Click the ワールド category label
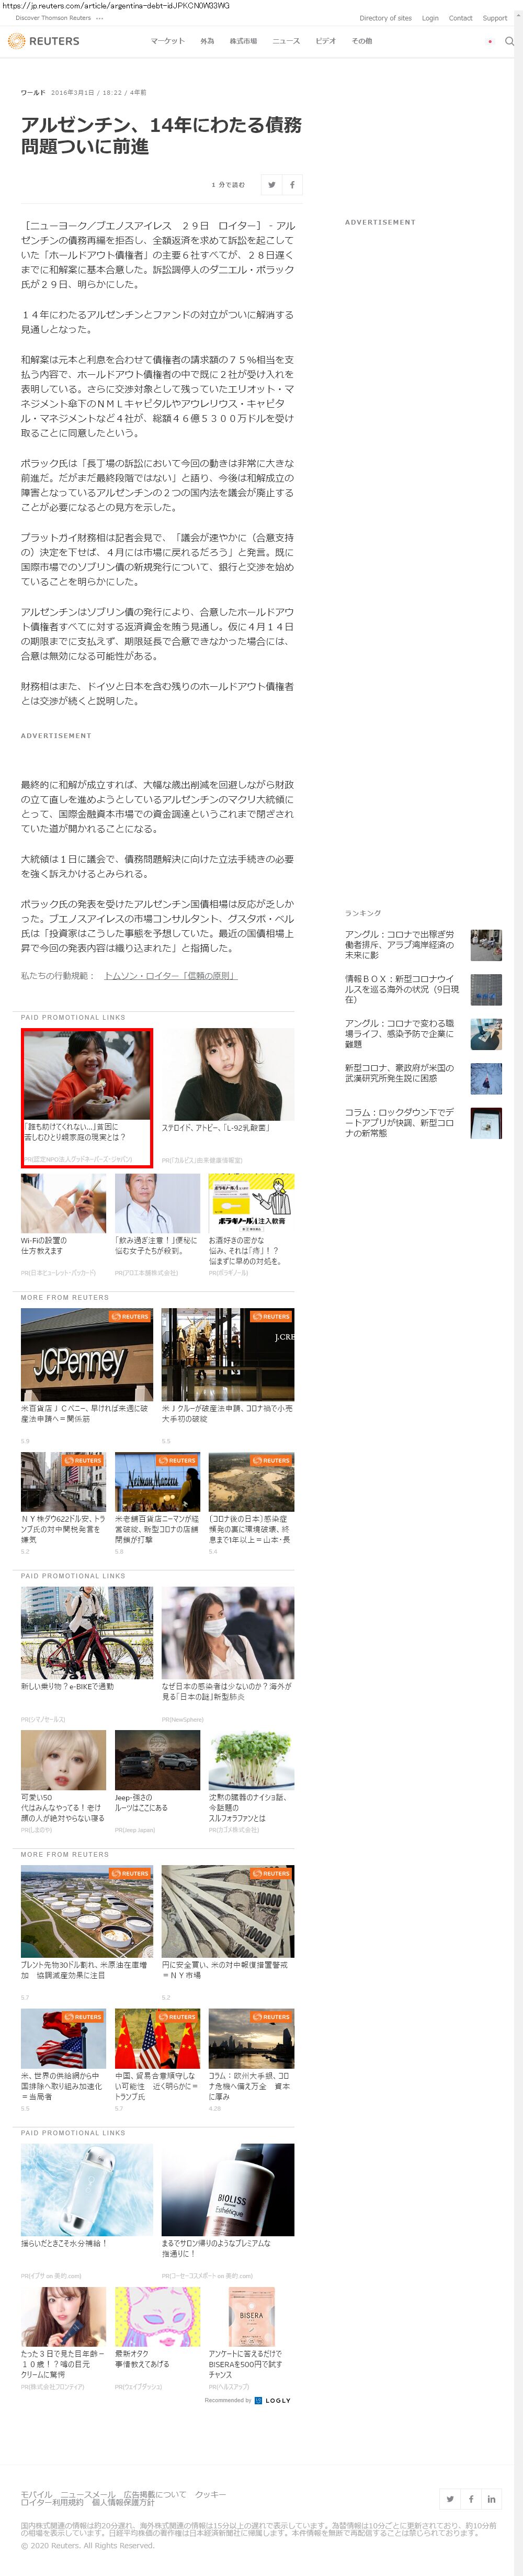523x2576 pixels. [x=33, y=92]
